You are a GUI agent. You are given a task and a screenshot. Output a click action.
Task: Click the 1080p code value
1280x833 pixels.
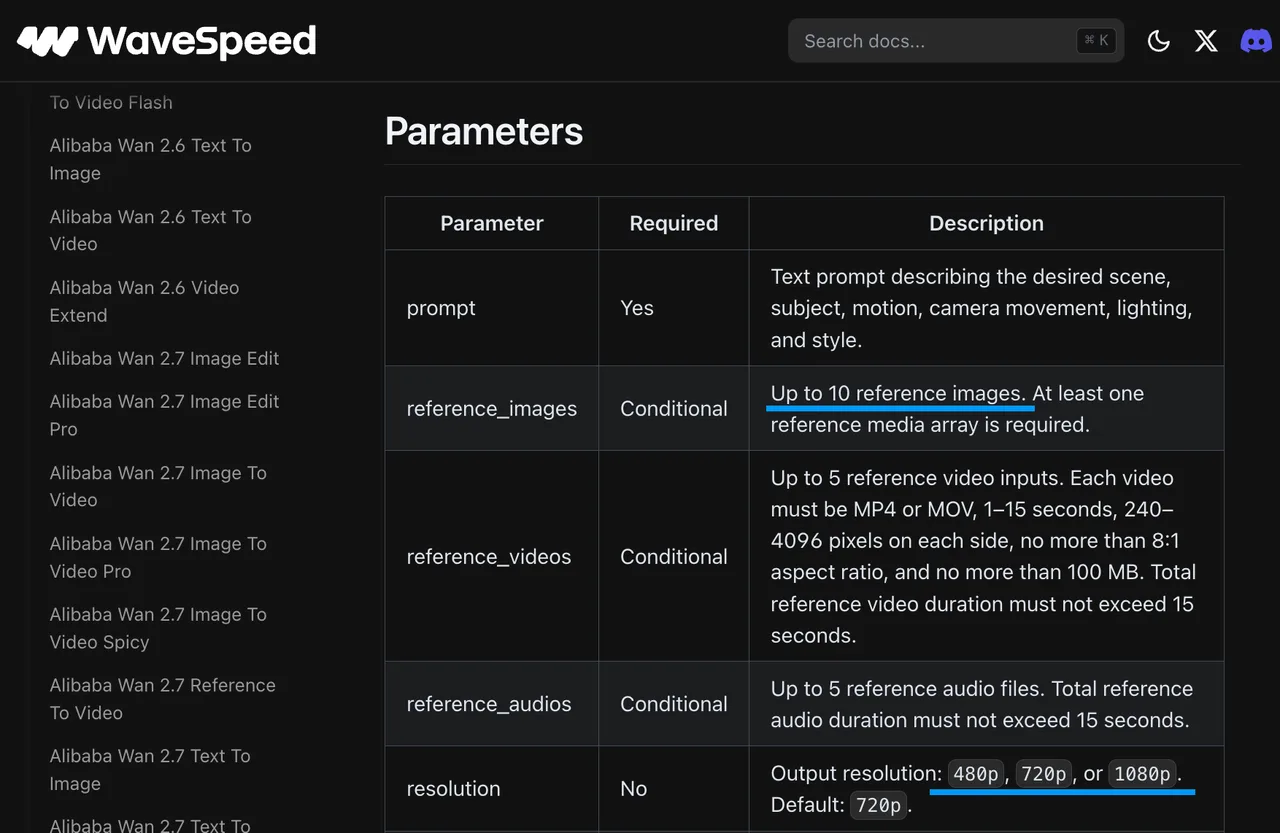[1143, 774]
